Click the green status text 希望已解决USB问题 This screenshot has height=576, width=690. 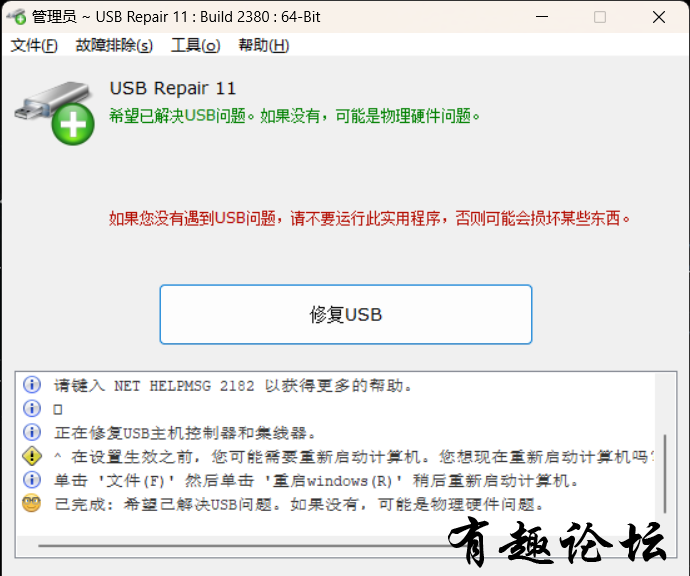click(294, 116)
